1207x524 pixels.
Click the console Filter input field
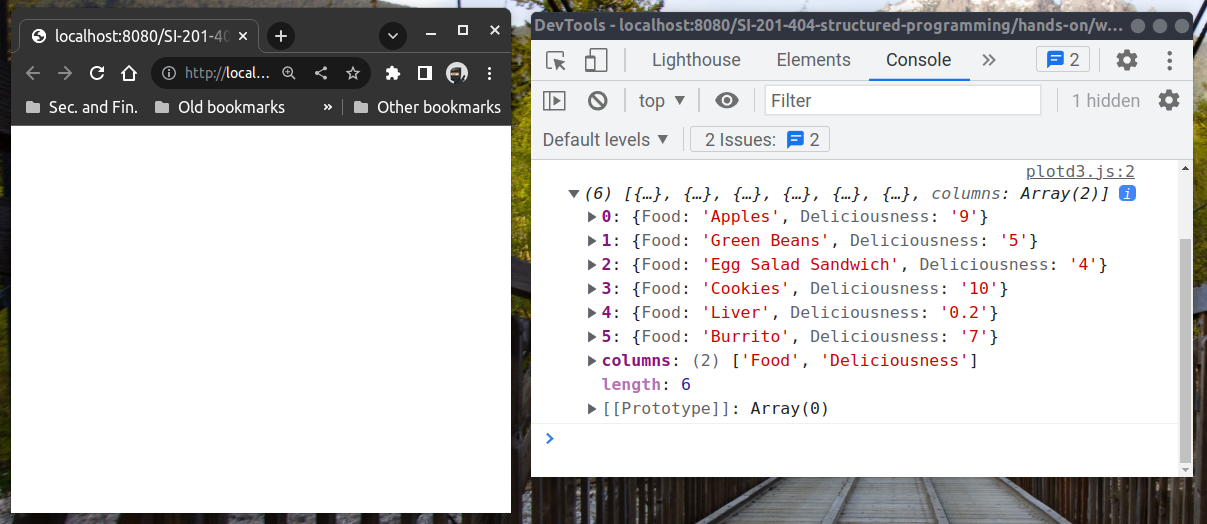pos(902,101)
